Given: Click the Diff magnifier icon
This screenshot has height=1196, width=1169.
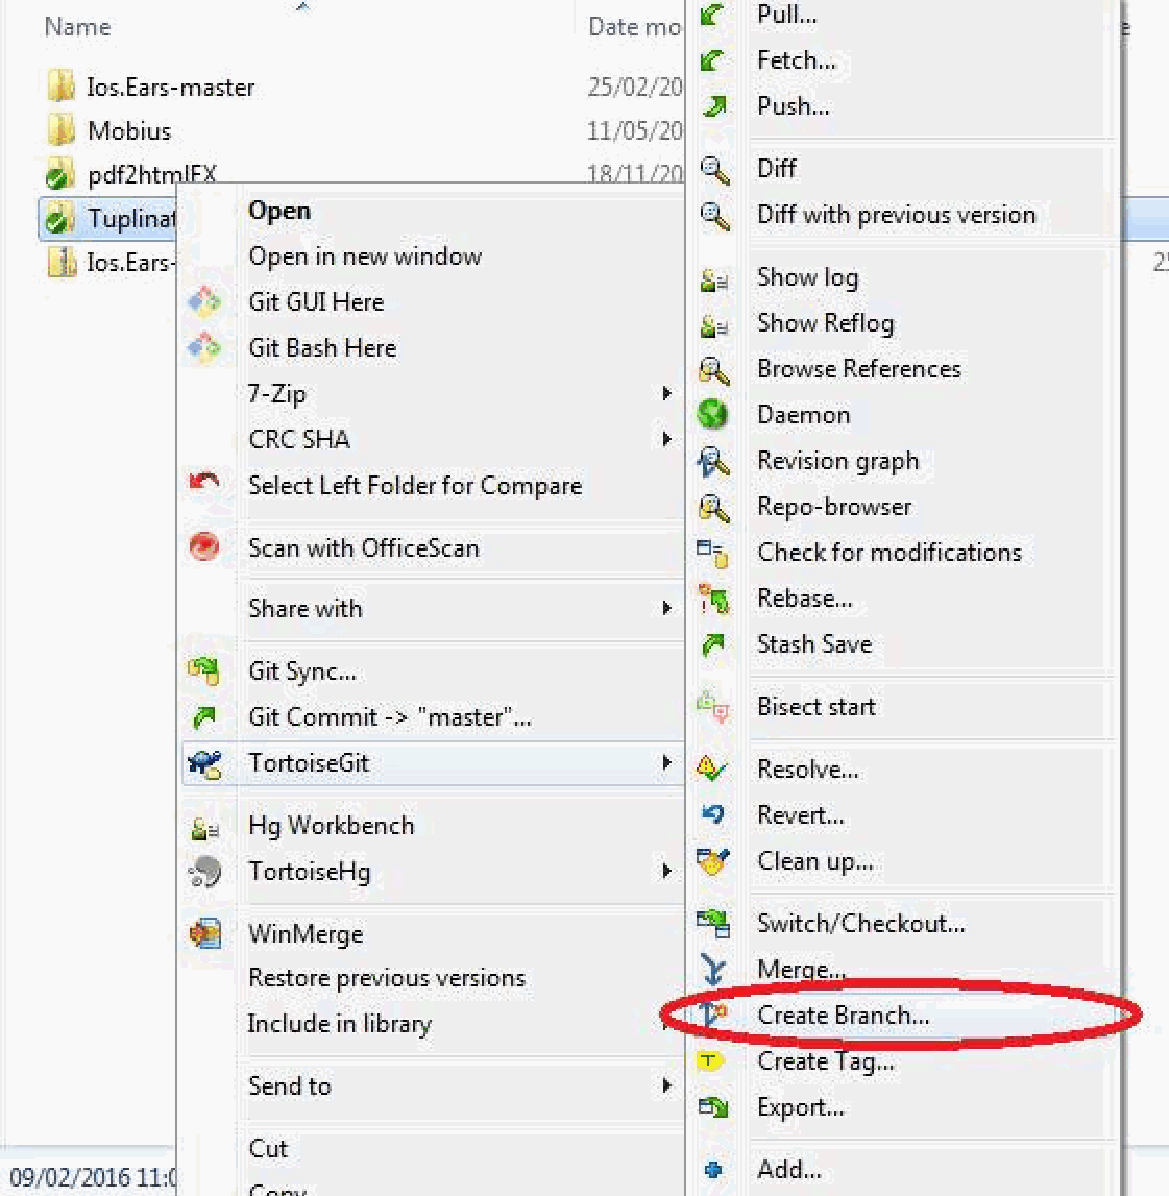Looking at the screenshot, I should 715,170.
